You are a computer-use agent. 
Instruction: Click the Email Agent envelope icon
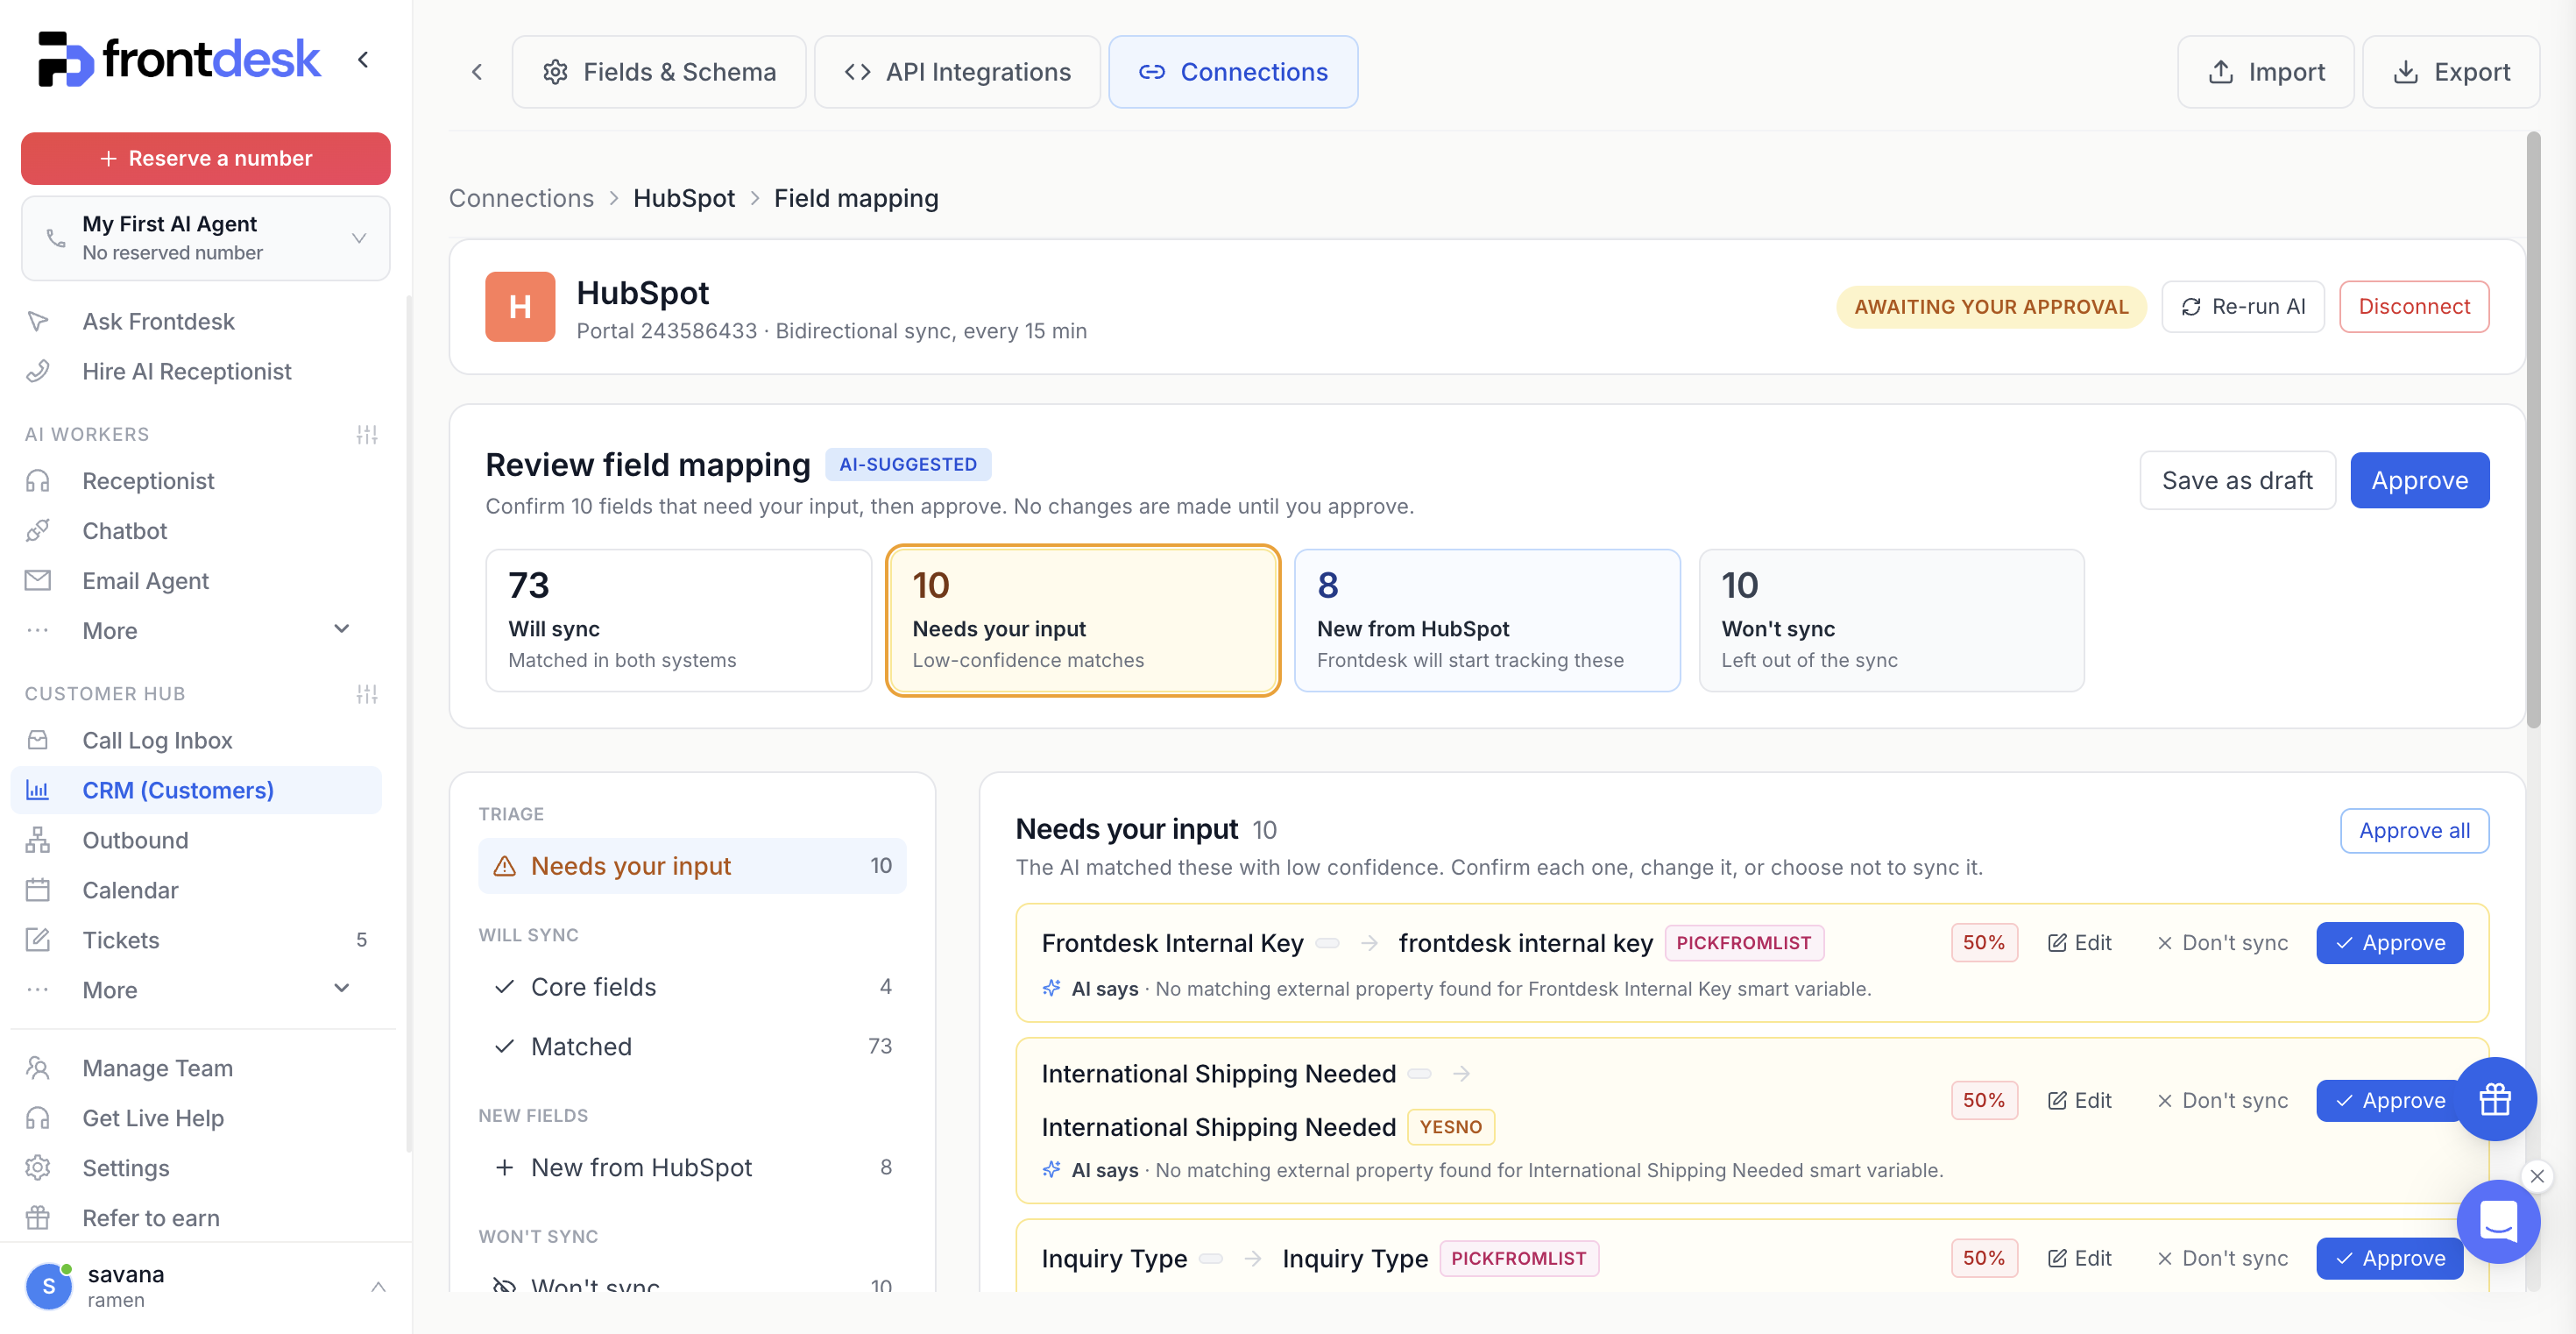click(38, 581)
